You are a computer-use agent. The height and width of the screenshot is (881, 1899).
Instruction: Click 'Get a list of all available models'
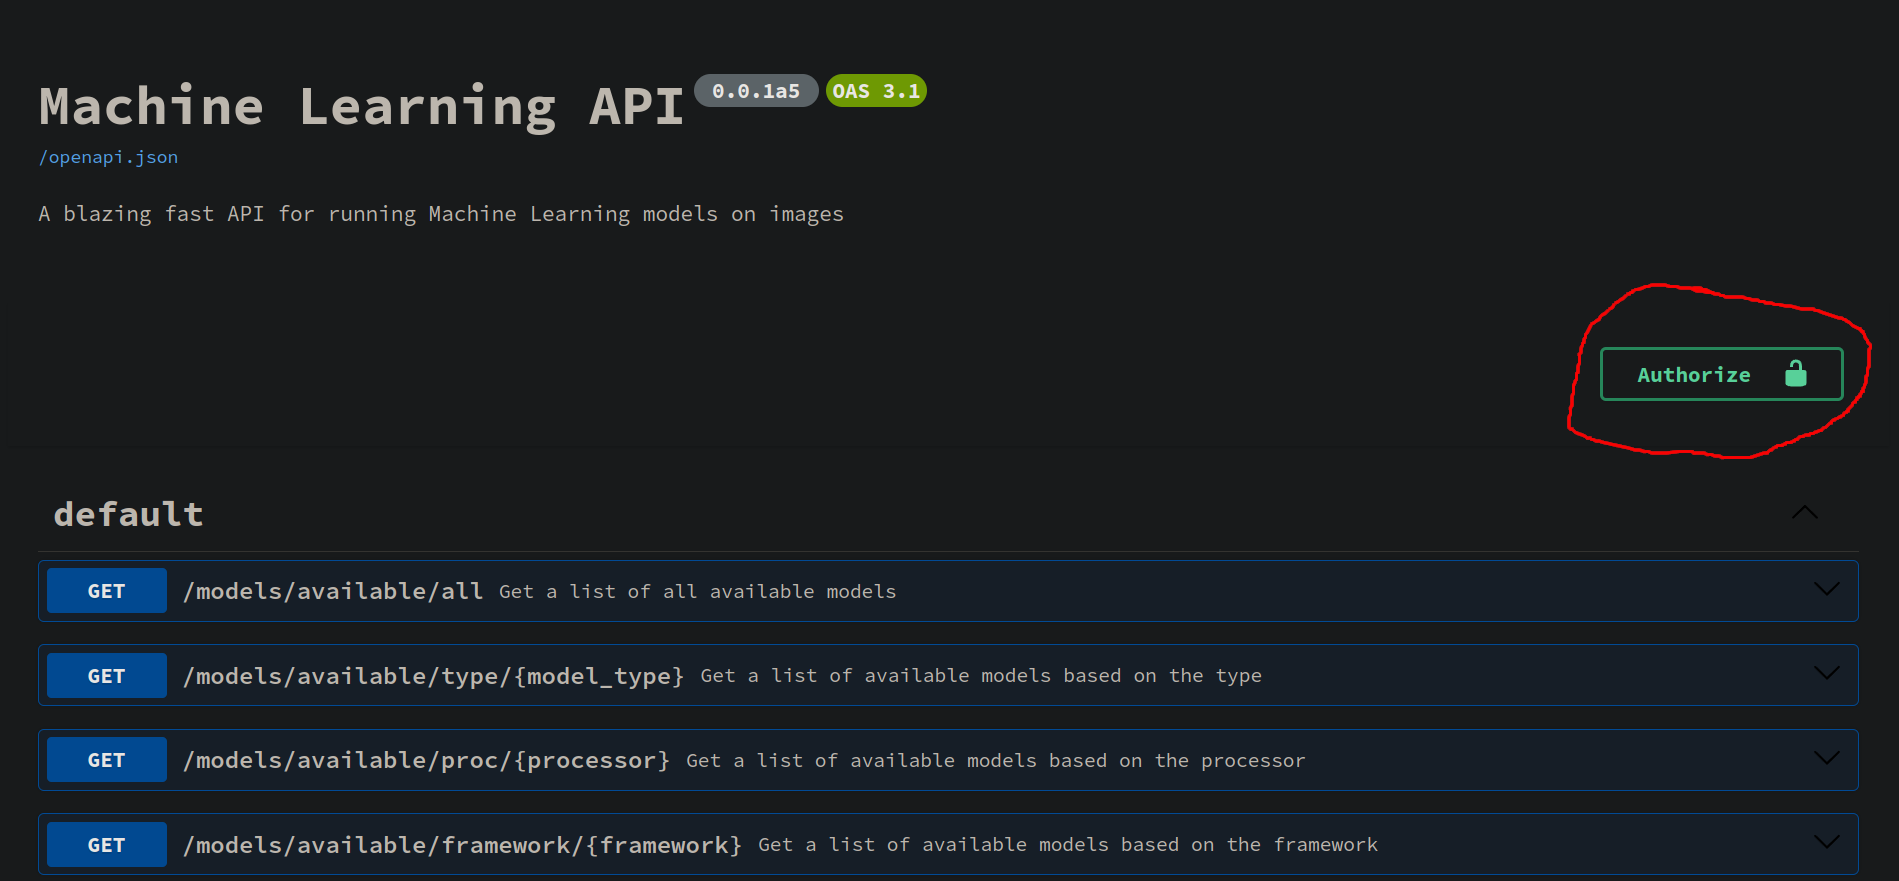click(697, 592)
